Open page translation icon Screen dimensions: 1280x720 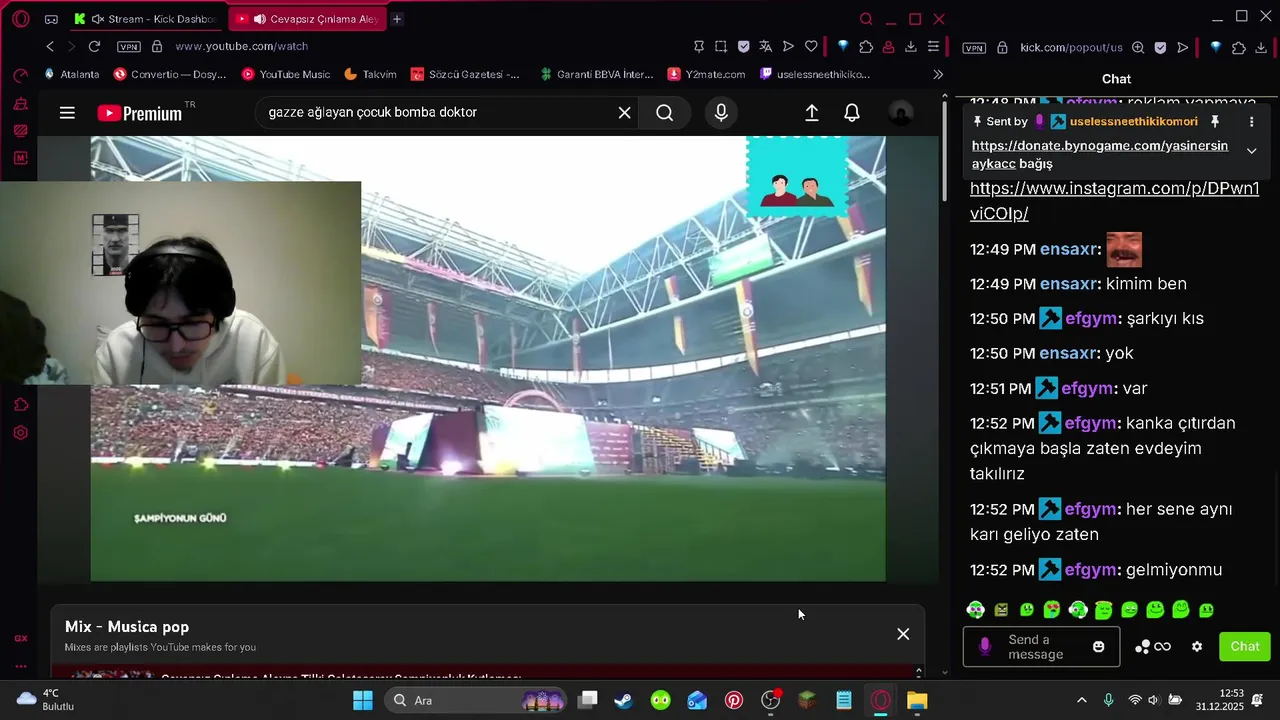pos(765,46)
